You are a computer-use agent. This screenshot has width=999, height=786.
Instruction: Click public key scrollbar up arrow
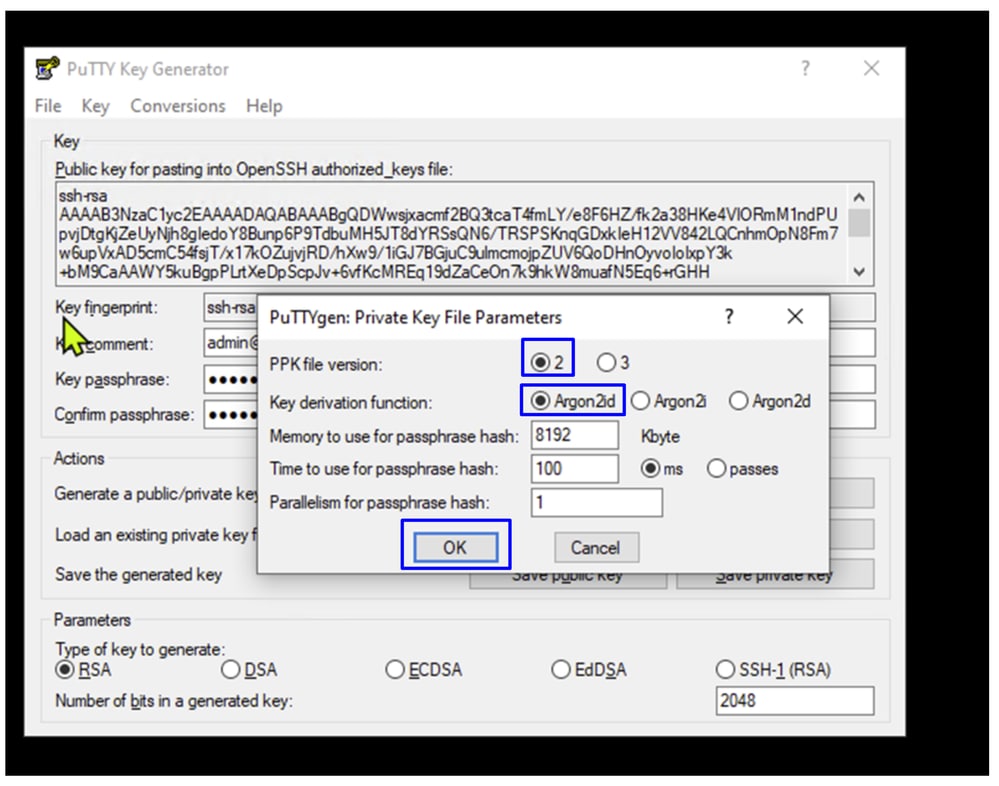click(859, 197)
